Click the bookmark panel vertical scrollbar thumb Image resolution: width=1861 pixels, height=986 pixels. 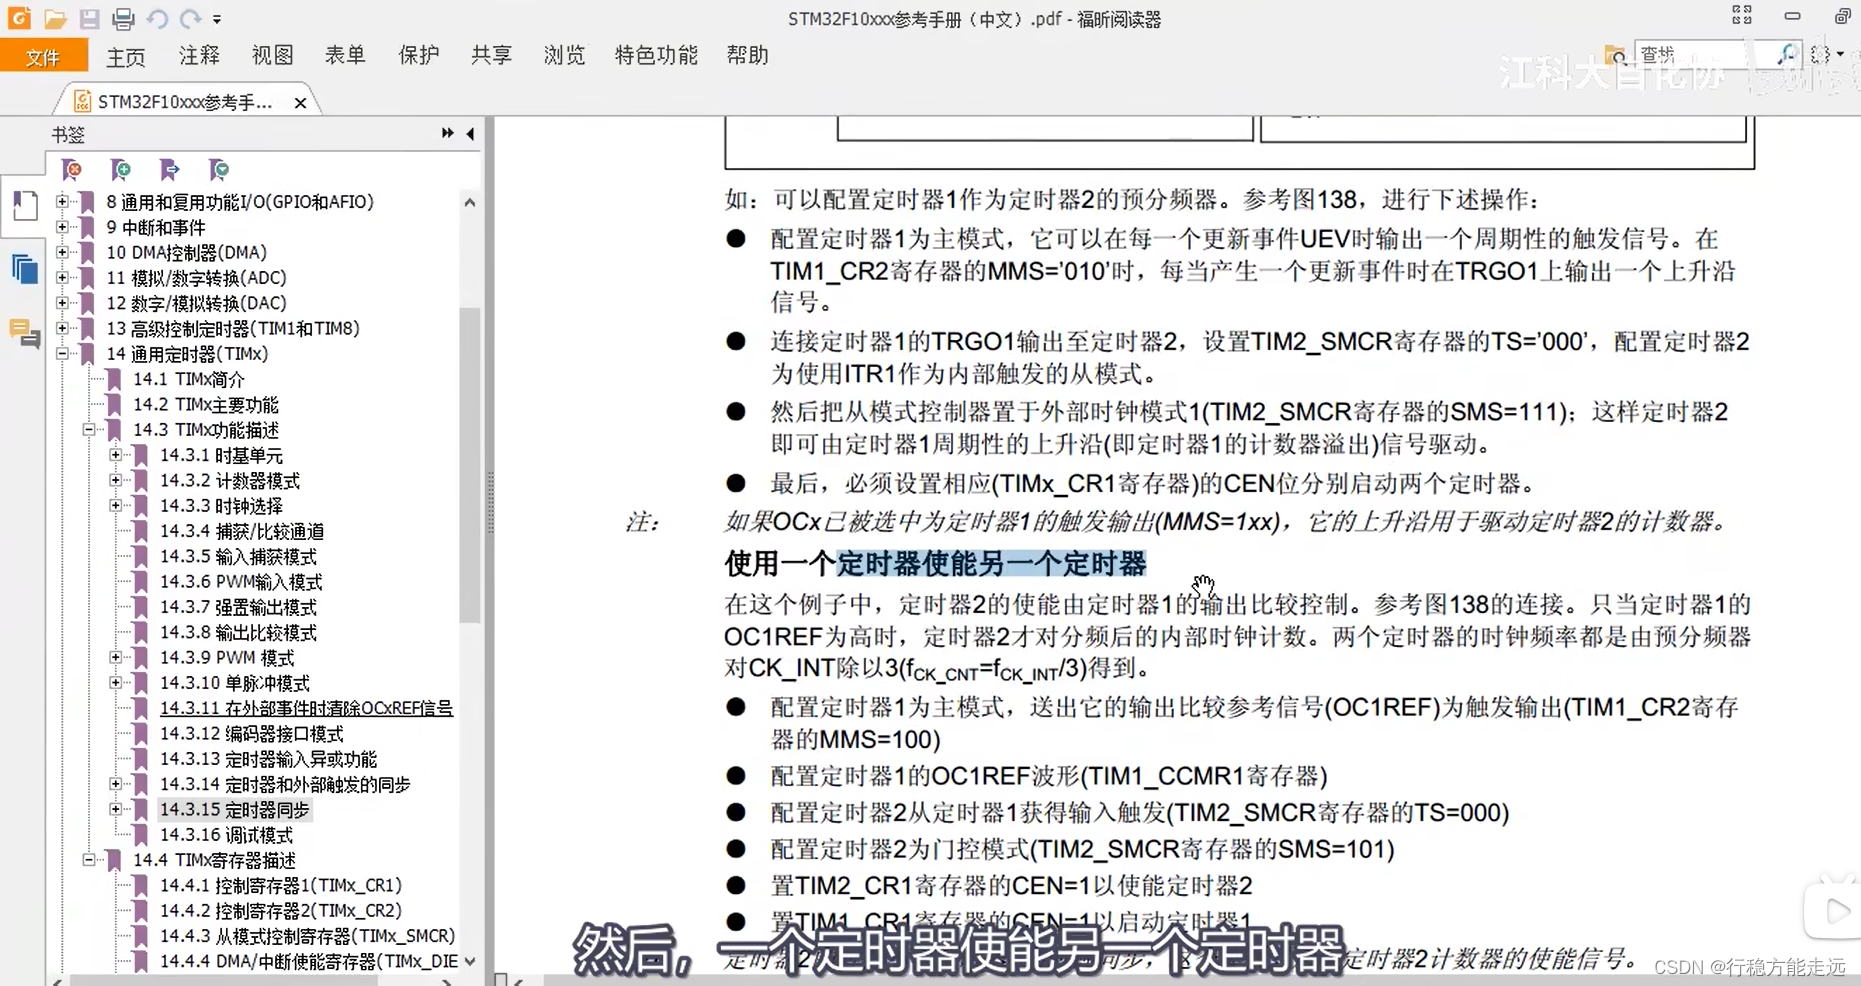(x=470, y=465)
